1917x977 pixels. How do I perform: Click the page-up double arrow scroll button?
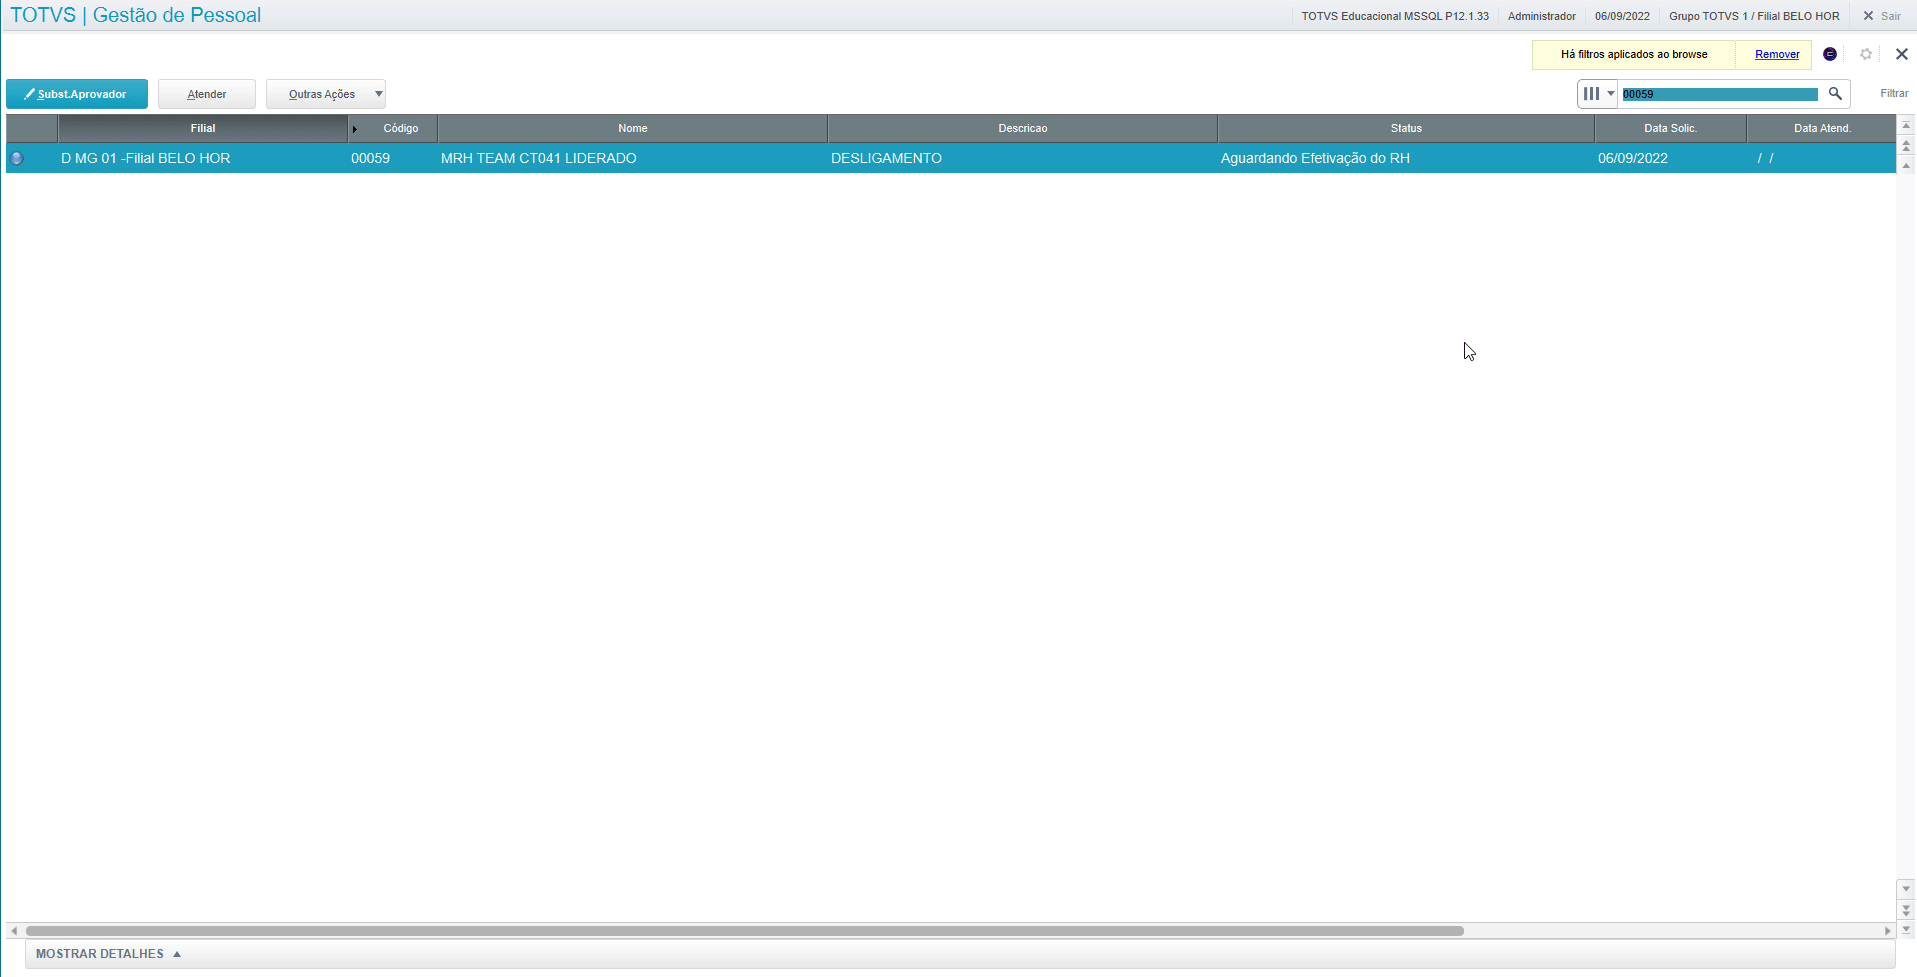[1906, 145]
